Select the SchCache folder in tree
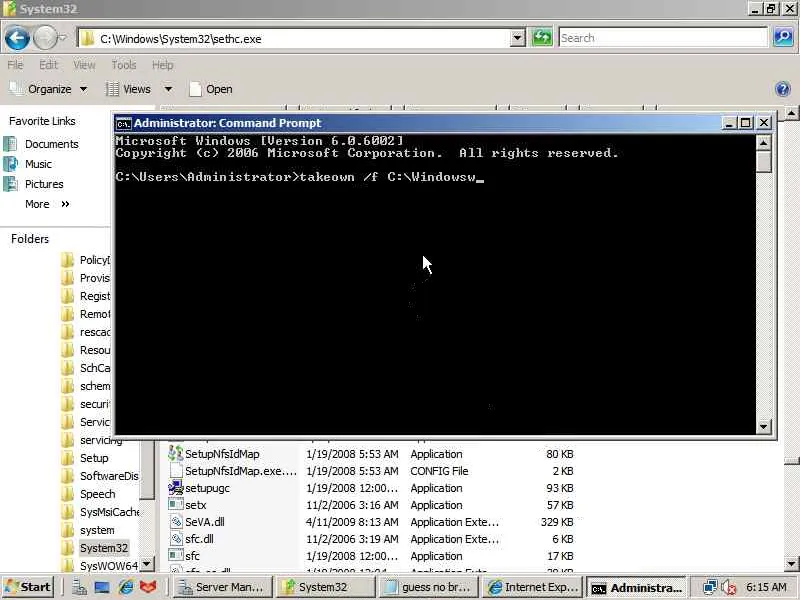800x600 pixels. coord(95,368)
